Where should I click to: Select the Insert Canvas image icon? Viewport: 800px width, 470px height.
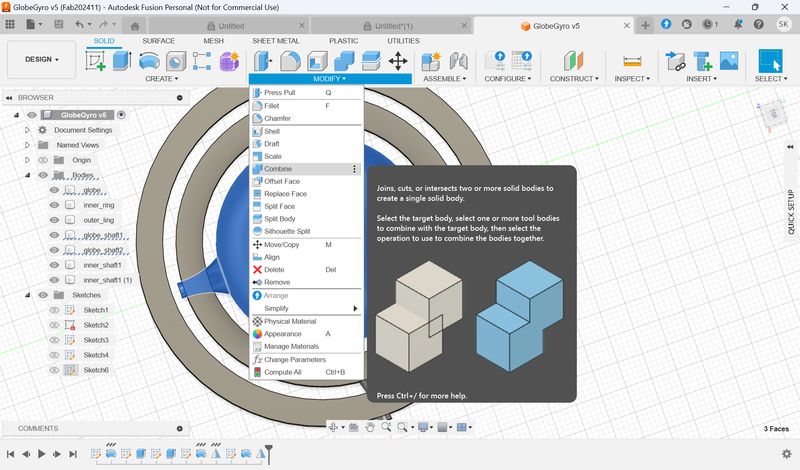pyautogui.click(x=729, y=61)
